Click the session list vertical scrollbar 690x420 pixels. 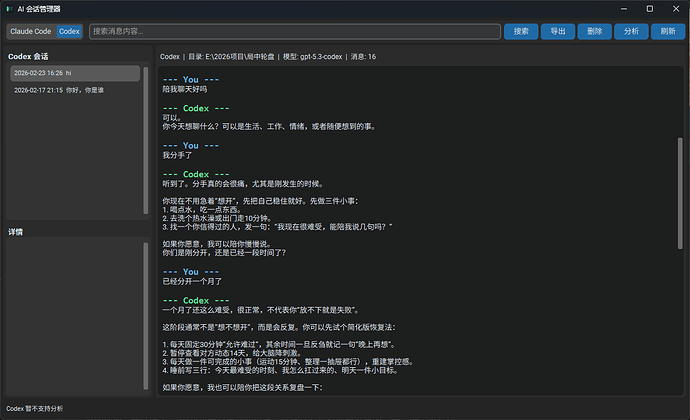146,140
